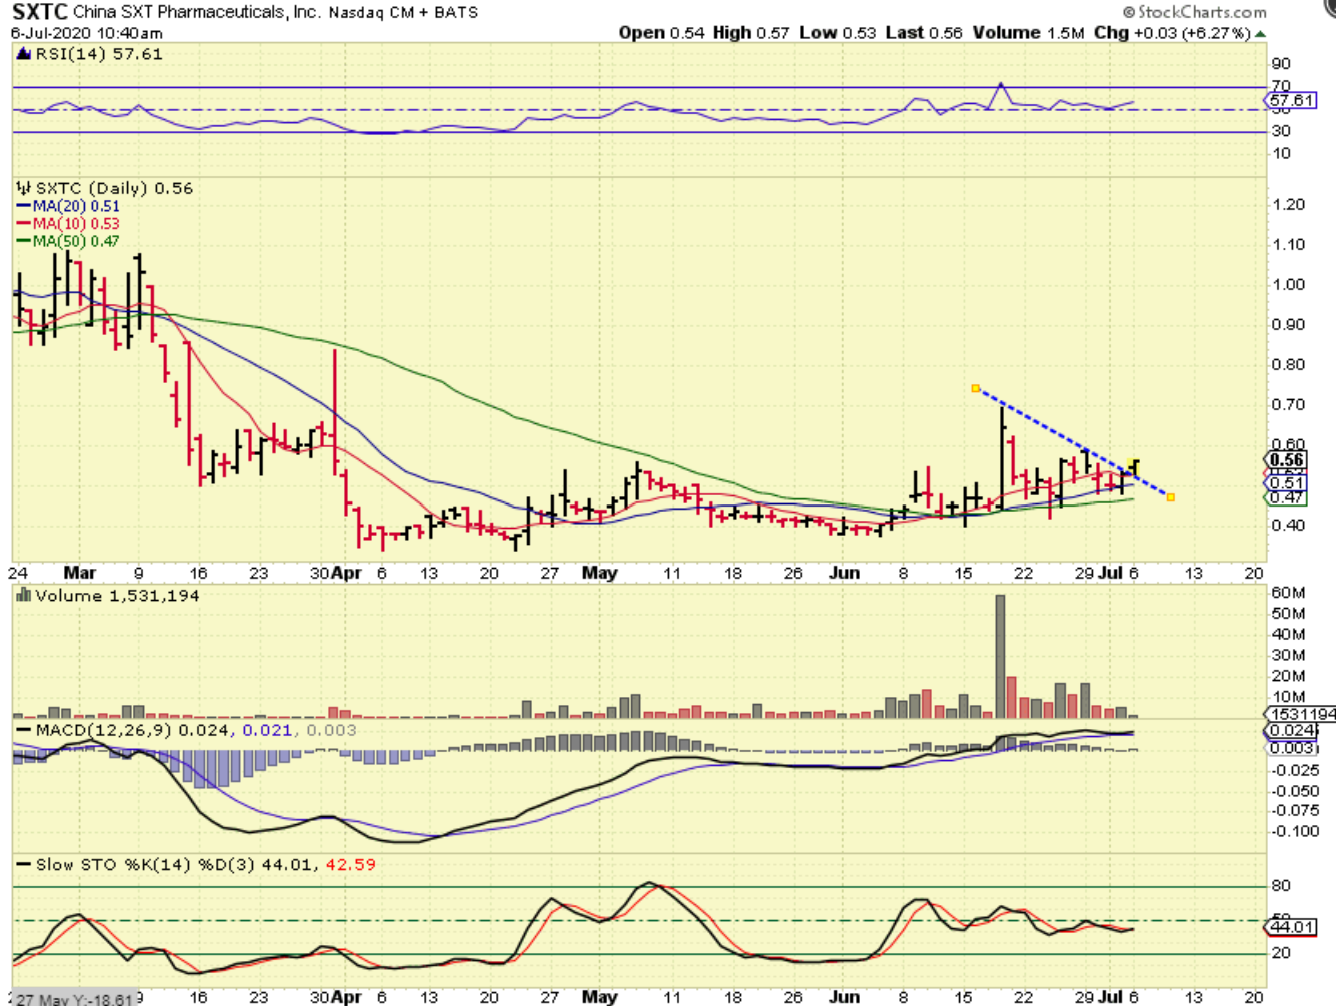Click the 27 May Y:-18.61 readout text
The width and height of the screenshot is (1336, 1006).
74,999
